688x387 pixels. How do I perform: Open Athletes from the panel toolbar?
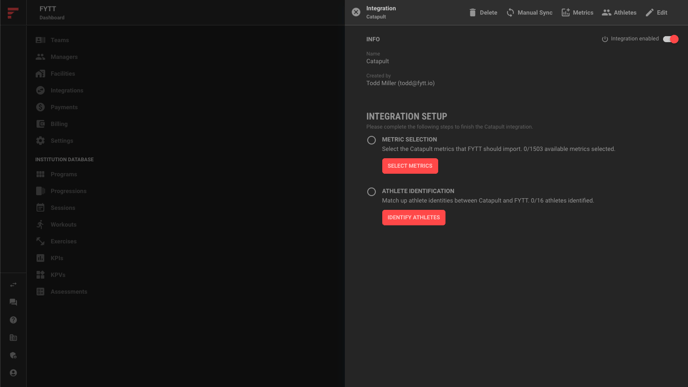click(x=619, y=13)
